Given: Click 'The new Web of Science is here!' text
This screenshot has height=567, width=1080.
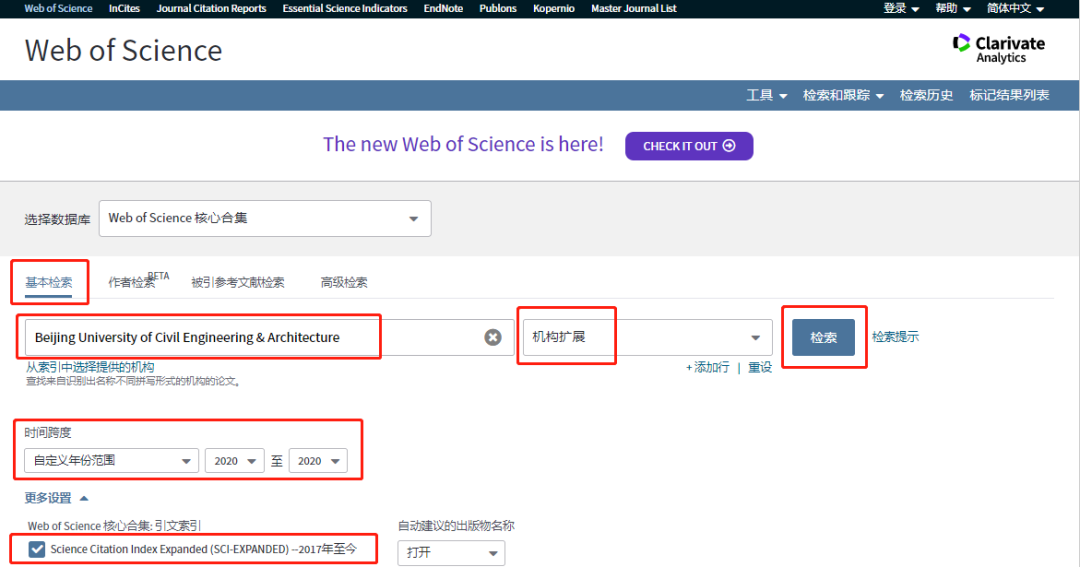Looking at the screenshot, I should pyautogui.click(x=463, y=144).
